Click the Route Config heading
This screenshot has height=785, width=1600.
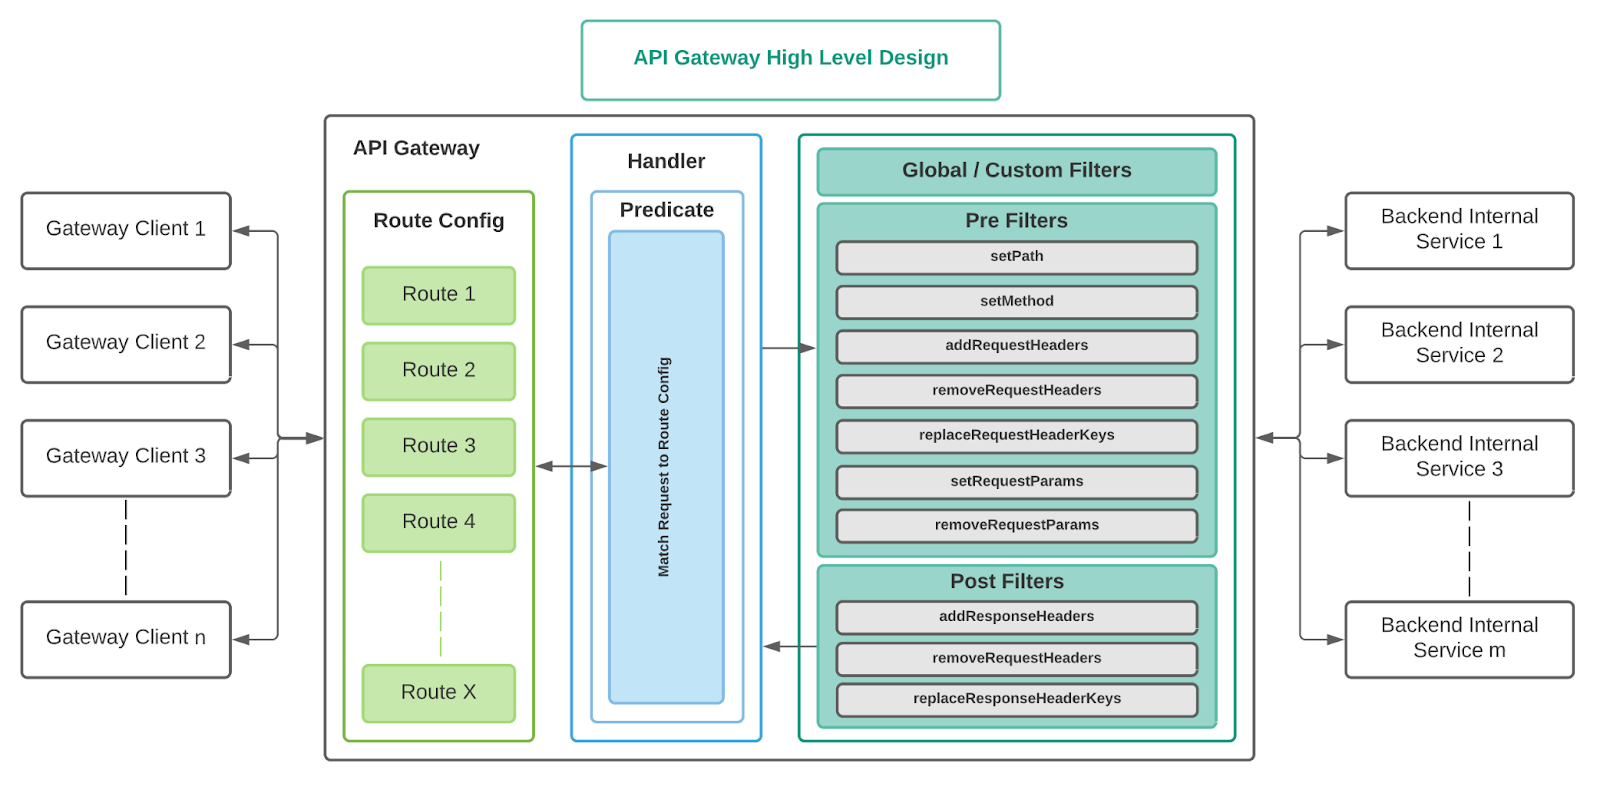pos(439,220)
